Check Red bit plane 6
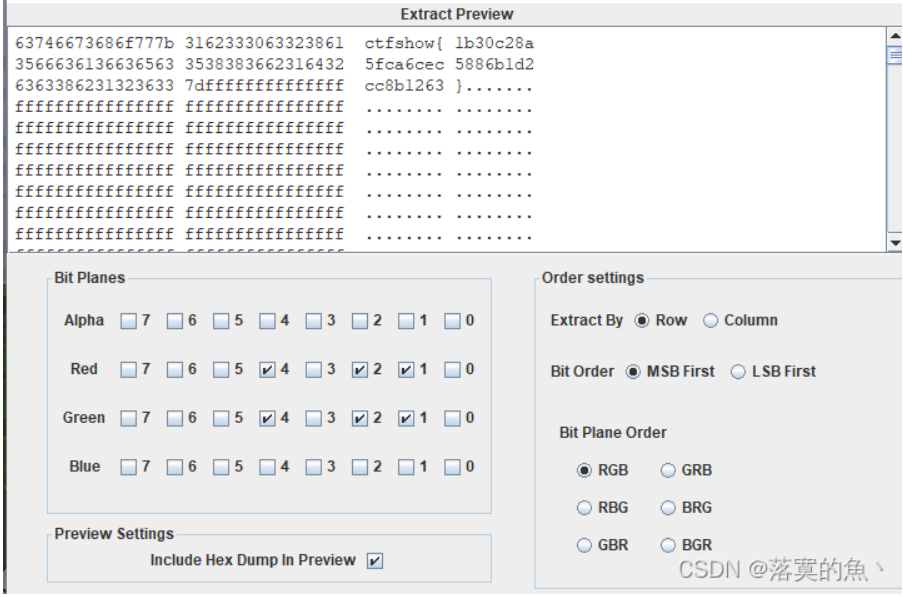 [174, 370]
